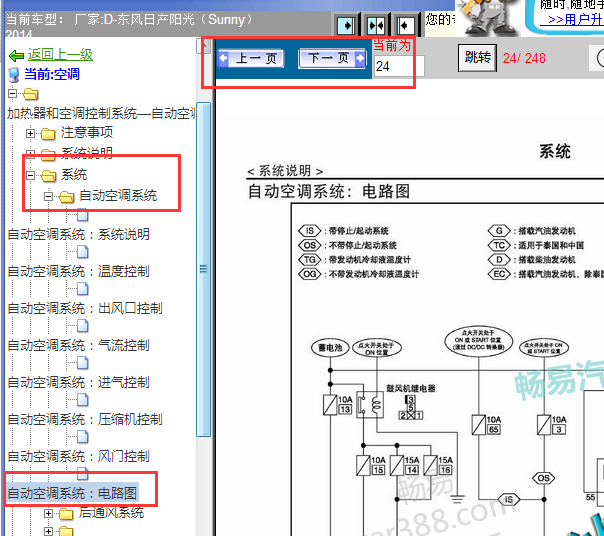Click the scroll-up arrow of content pane
604x536 pixels.
coord(204,47)
